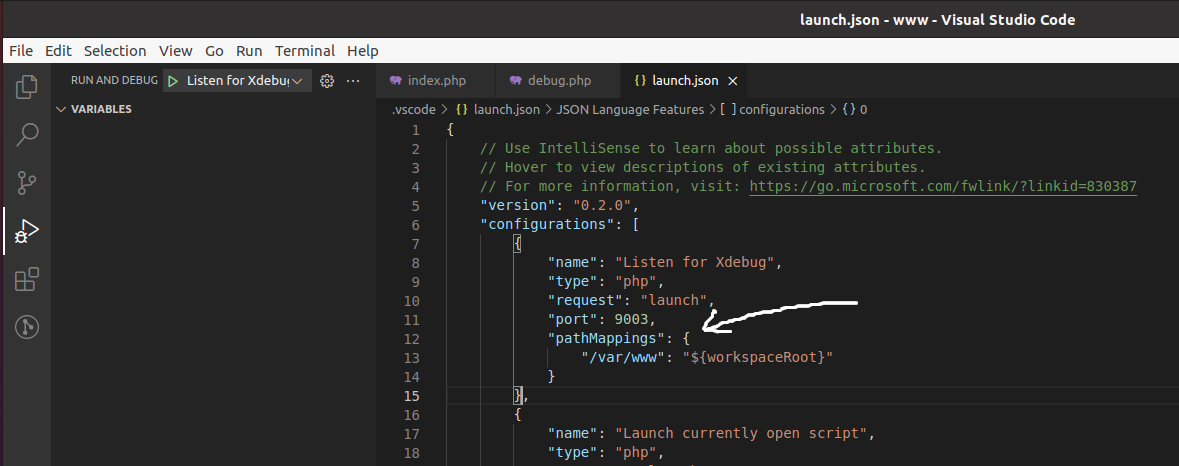Open the Extensions view

point(26,279)
